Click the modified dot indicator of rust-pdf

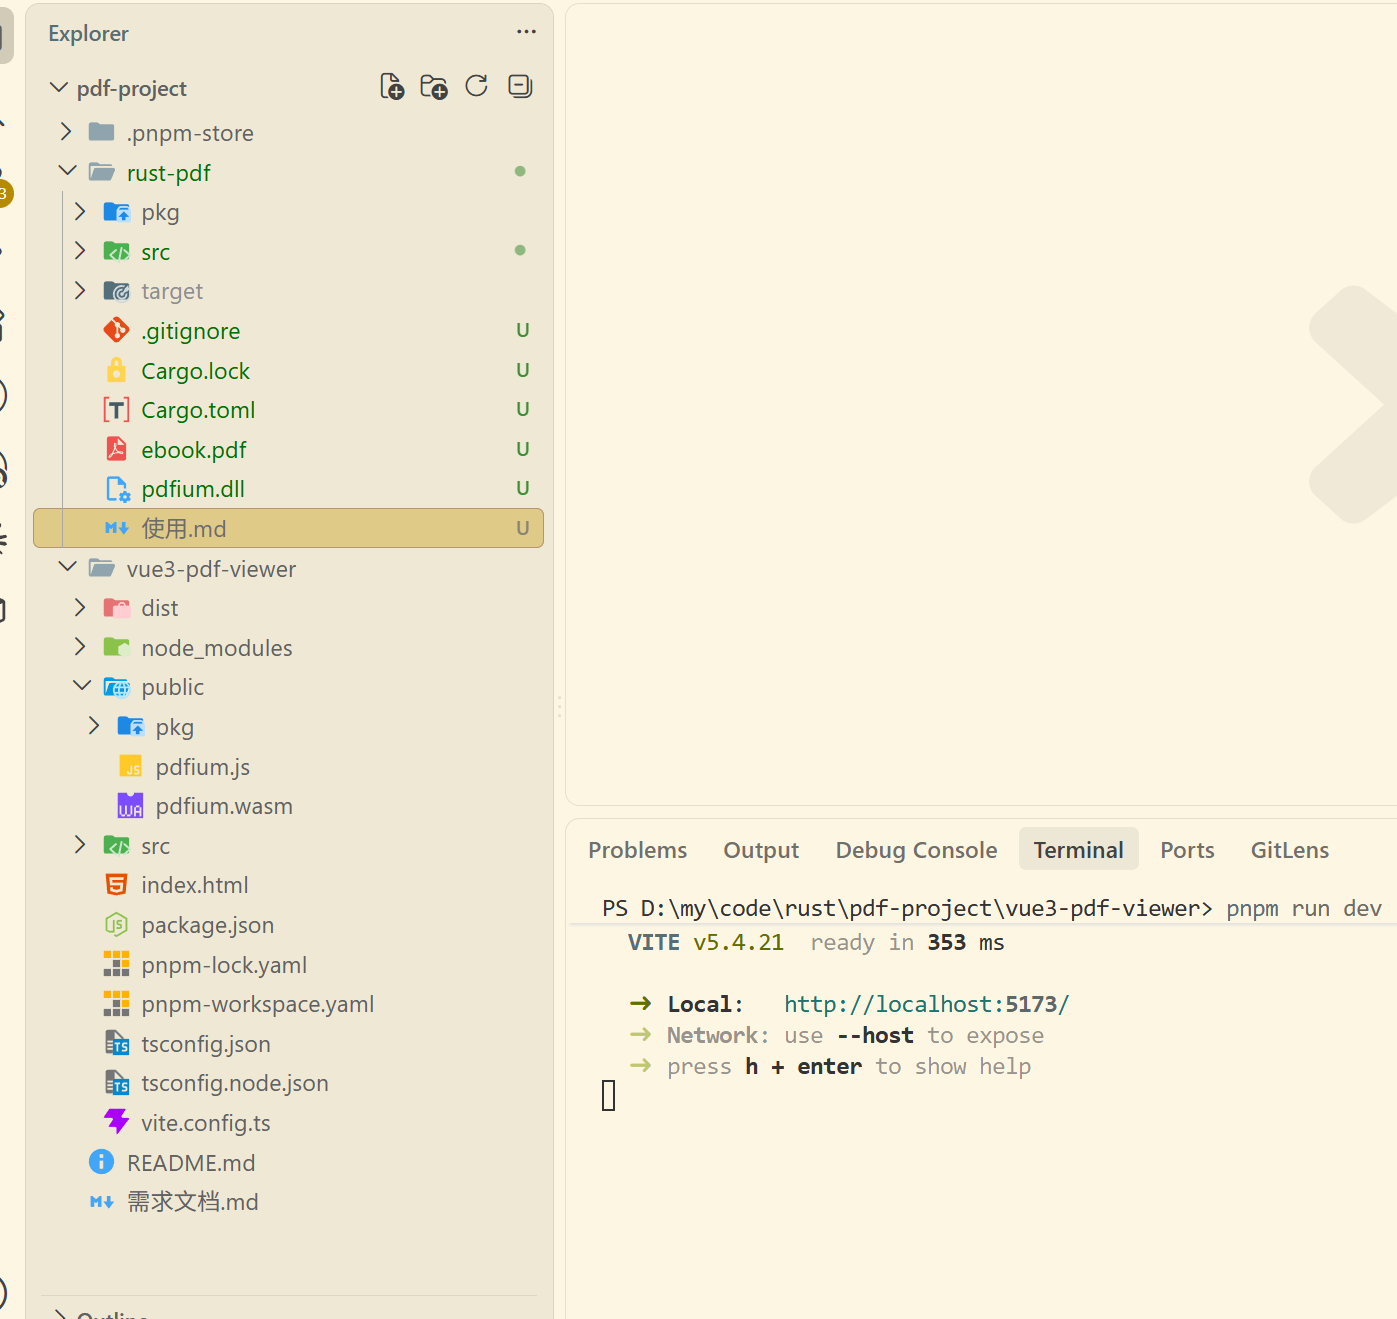coord(520,171)
